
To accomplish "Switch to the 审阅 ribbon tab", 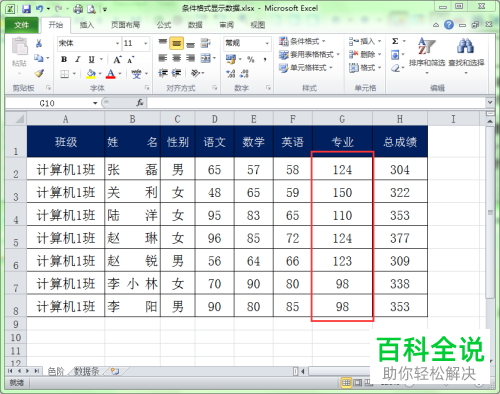I will pos(226,25).
